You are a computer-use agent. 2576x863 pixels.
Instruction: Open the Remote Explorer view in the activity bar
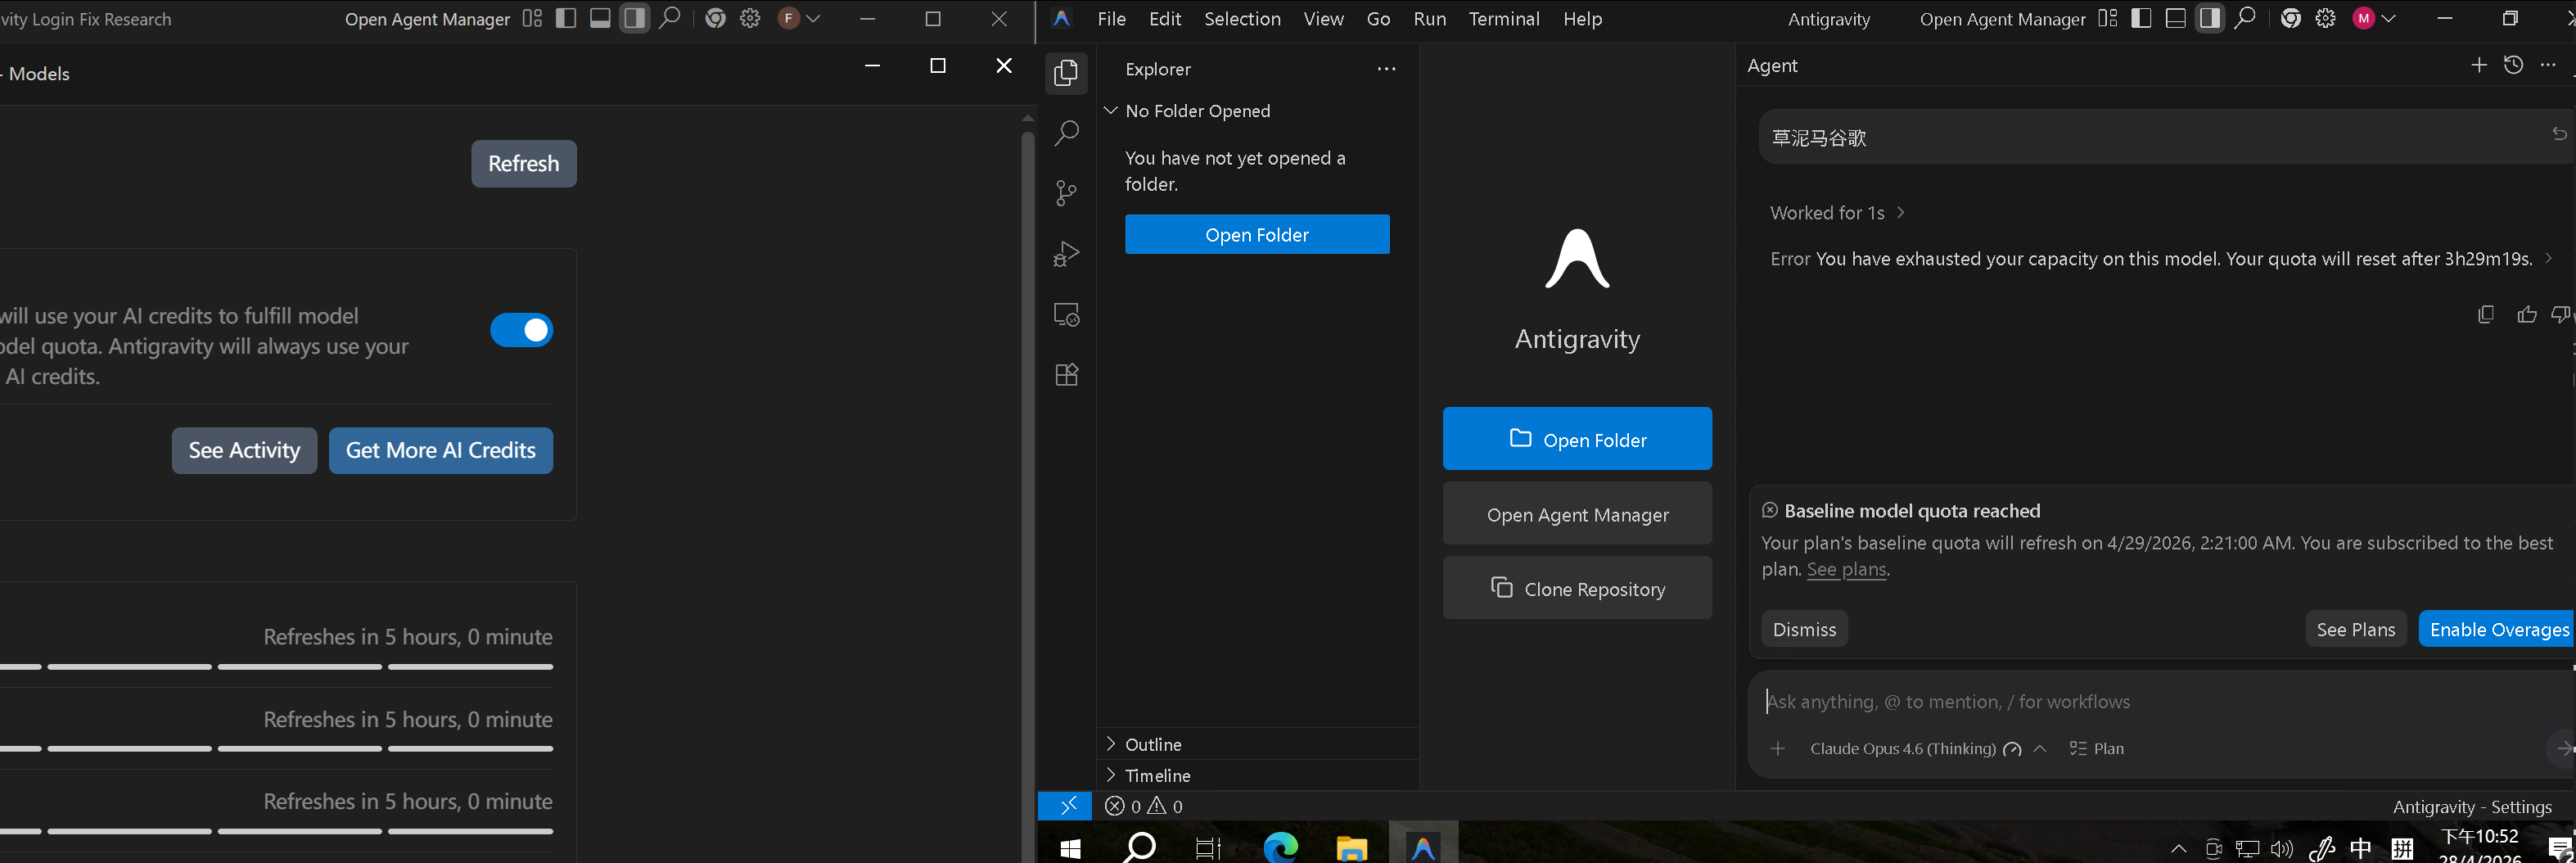click(x=1066, y=315)
